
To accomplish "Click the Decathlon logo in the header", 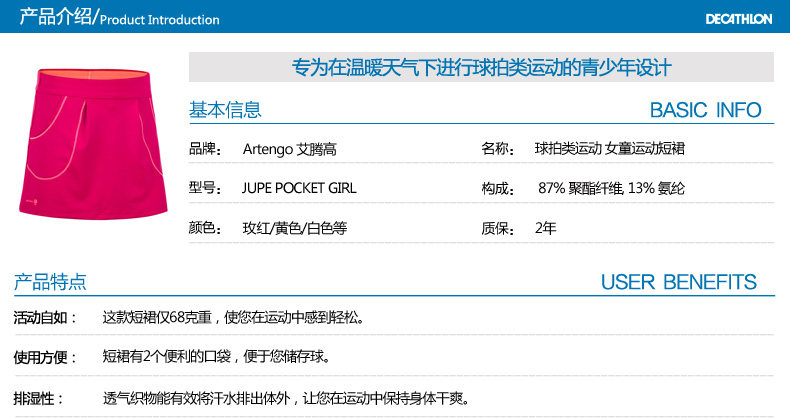I will click(739, 19).
